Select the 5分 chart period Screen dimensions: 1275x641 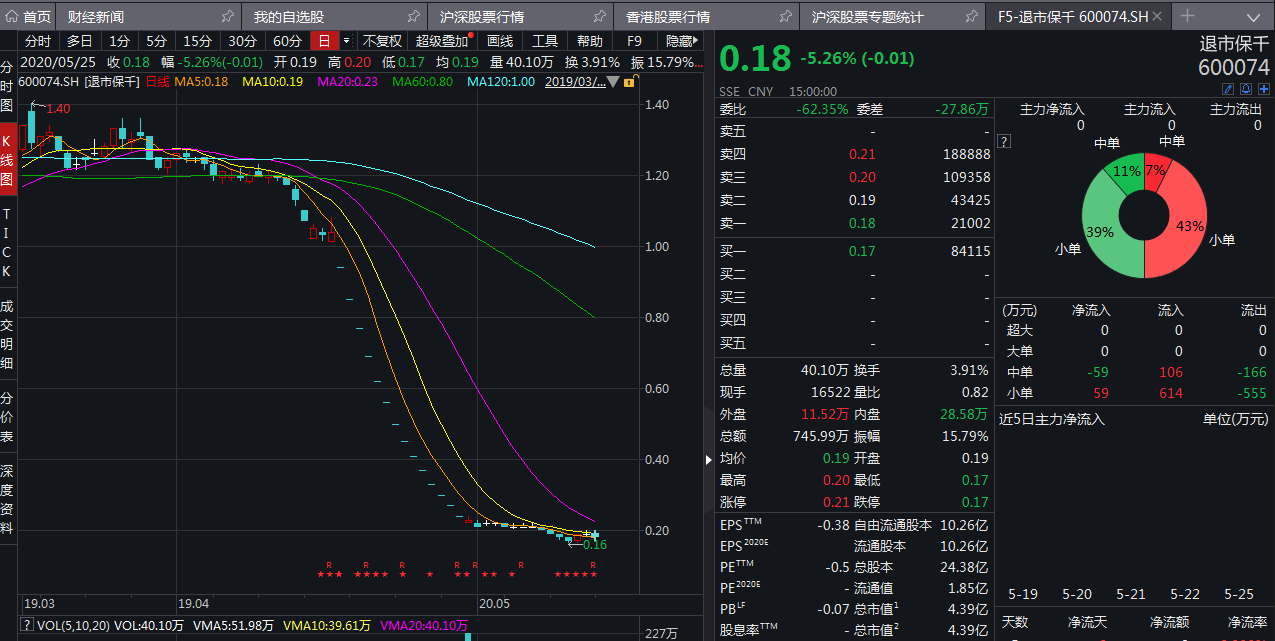tap(156, 41)
